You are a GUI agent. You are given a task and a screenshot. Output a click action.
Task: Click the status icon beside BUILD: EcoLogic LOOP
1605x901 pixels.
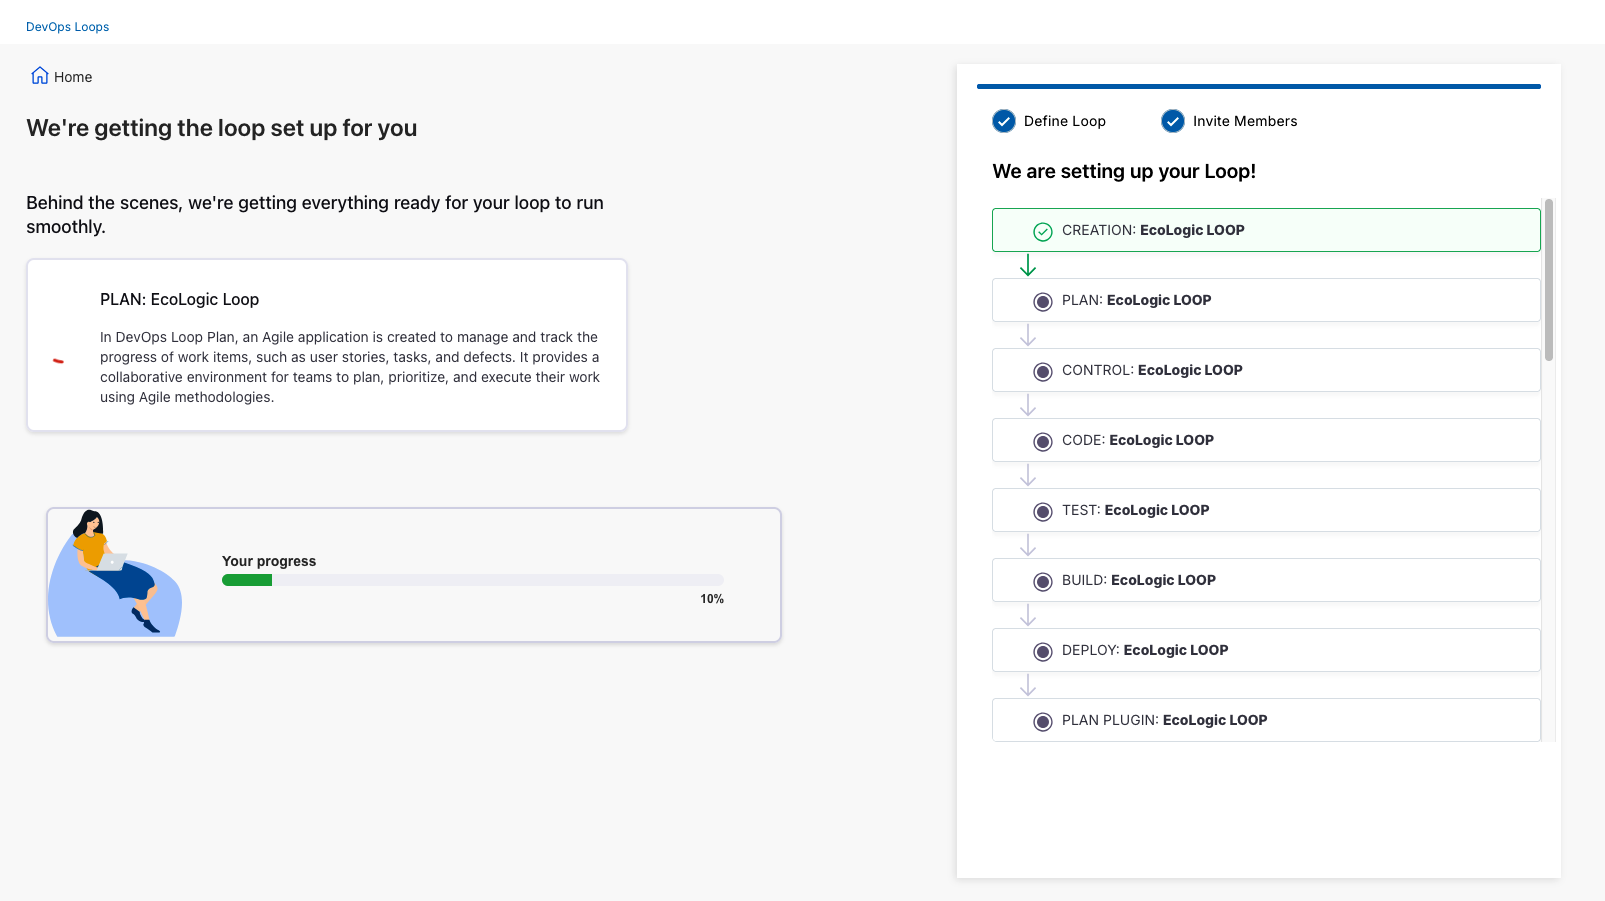(1043, 580)
